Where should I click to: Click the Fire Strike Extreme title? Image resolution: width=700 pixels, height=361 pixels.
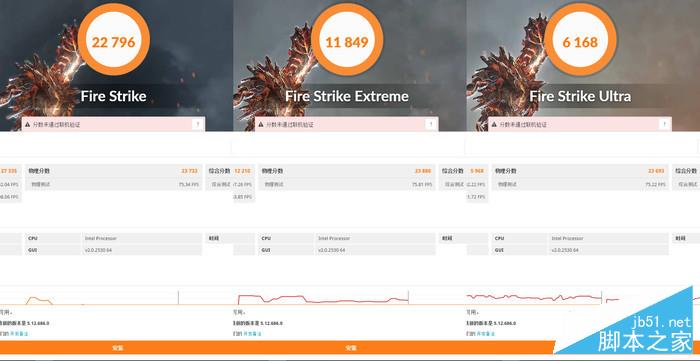(347, 96)
